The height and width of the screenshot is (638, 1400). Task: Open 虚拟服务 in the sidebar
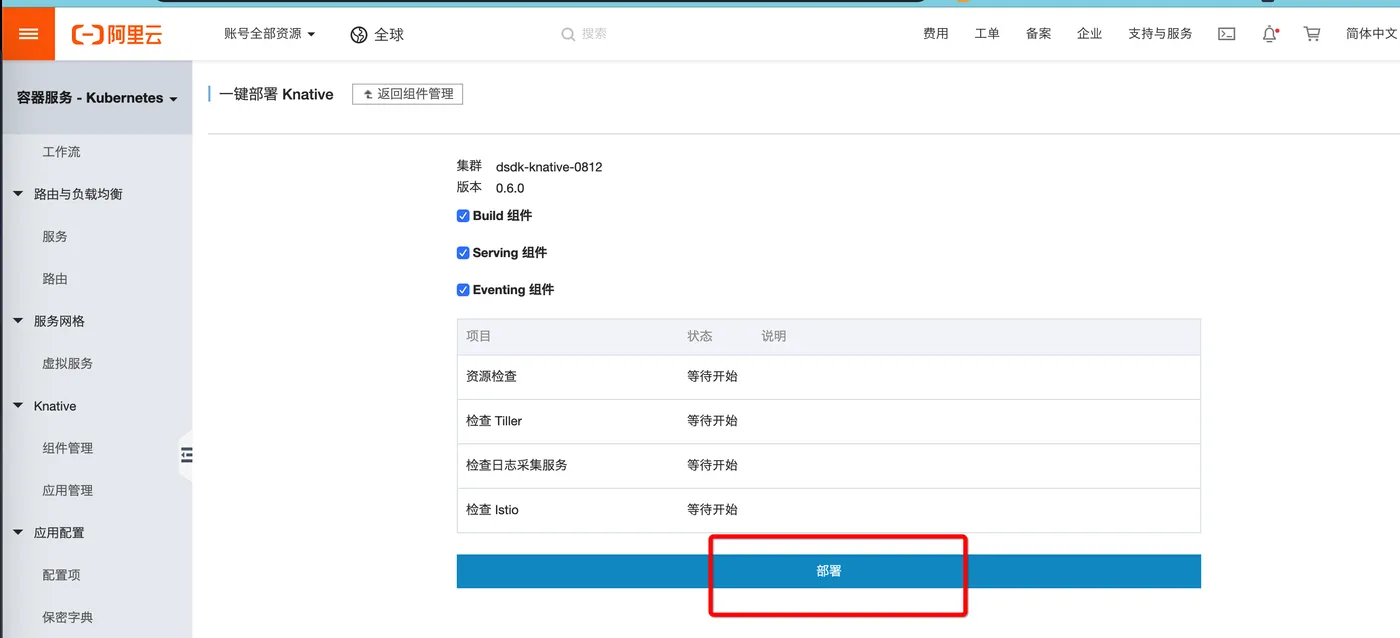click(67, 364)
